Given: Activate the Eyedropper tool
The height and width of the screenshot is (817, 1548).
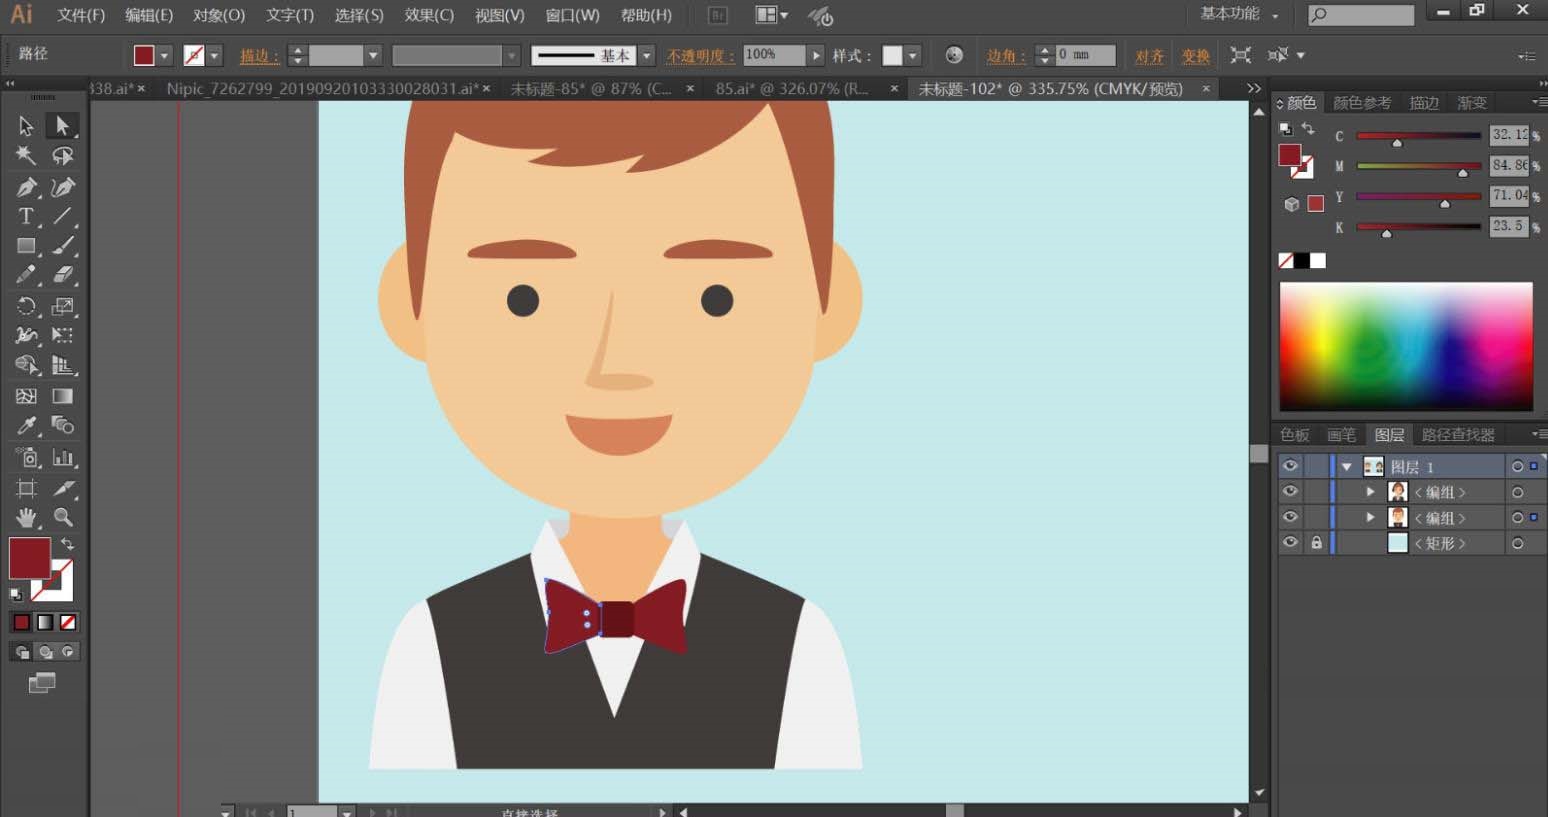Looking at the screenshot, I should 26,426.
